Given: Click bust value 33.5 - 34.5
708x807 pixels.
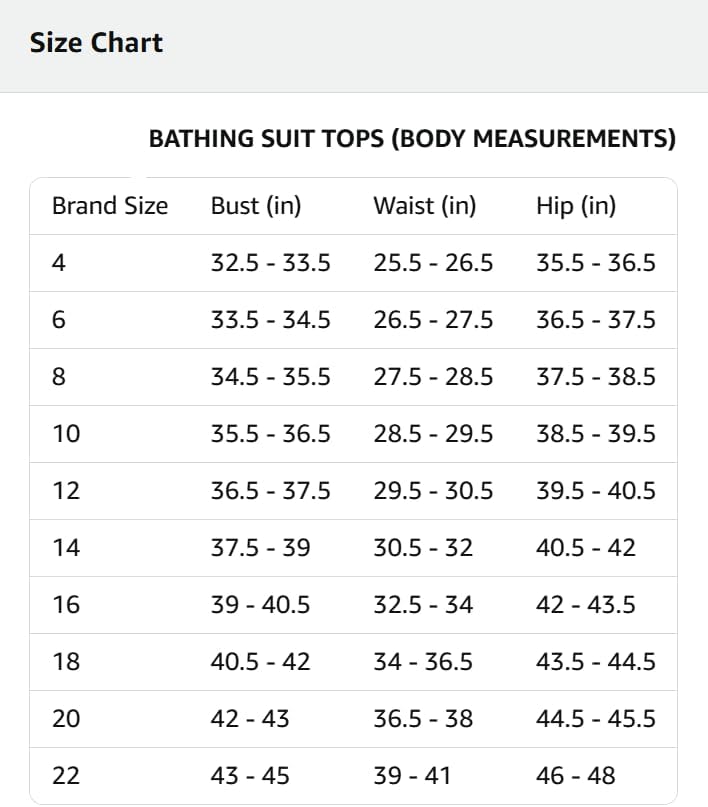Looking at the screenshot, I should 271,320.
